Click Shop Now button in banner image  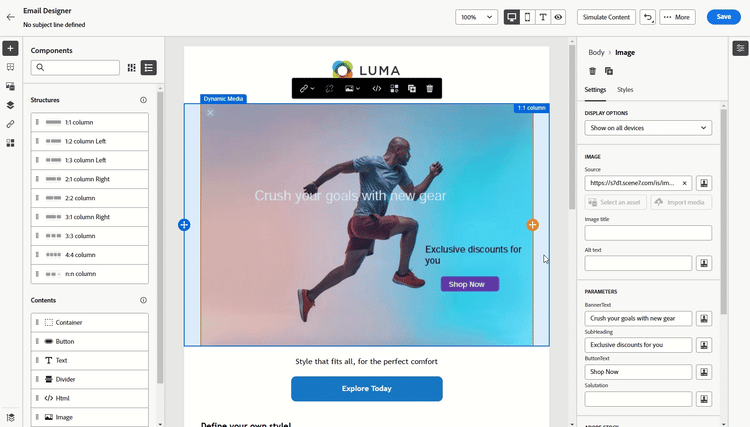(470, 284)
